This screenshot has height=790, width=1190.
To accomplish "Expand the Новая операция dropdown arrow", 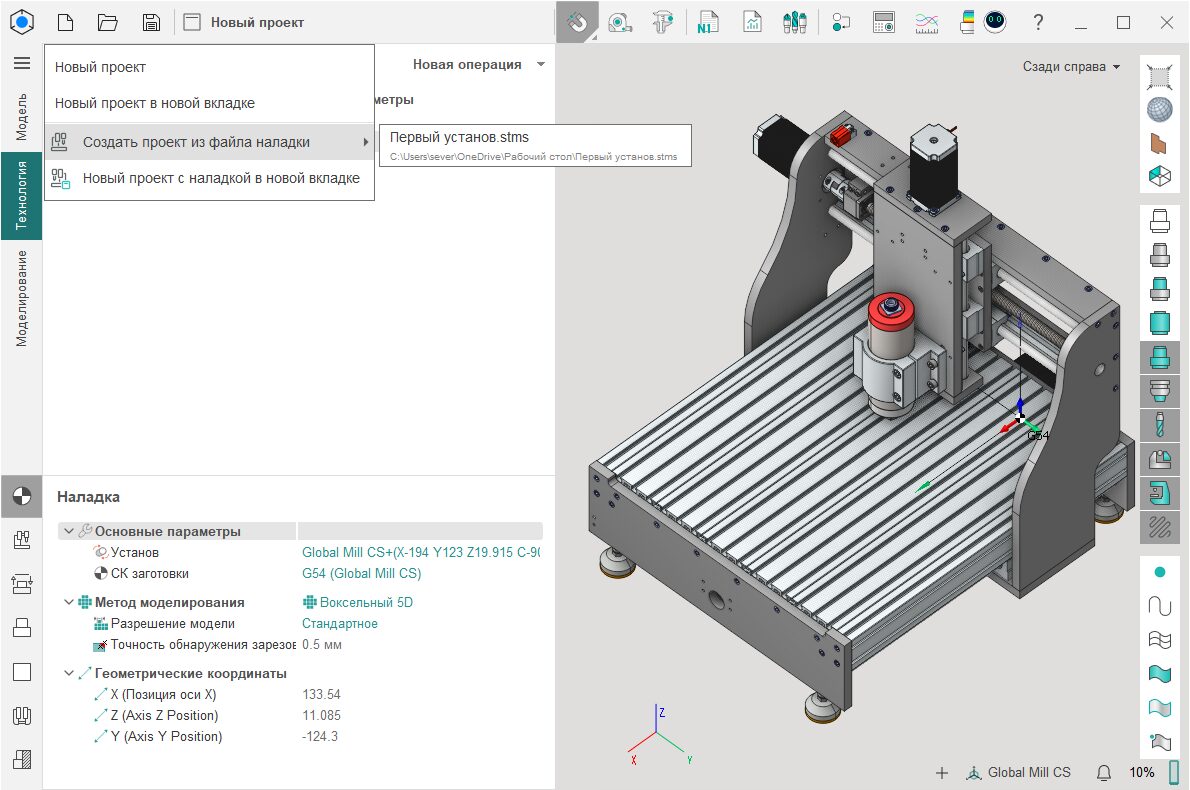I will [x=541, y=65].
